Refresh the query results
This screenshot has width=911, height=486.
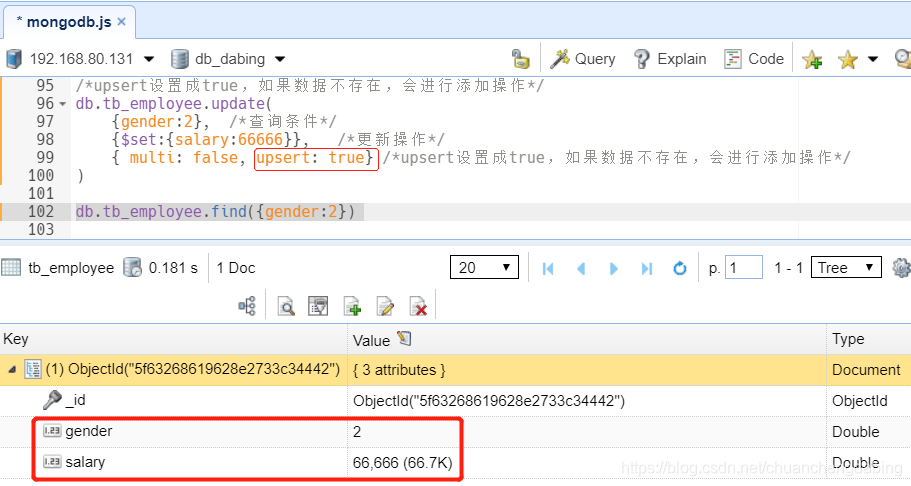(x=680, y=269)
